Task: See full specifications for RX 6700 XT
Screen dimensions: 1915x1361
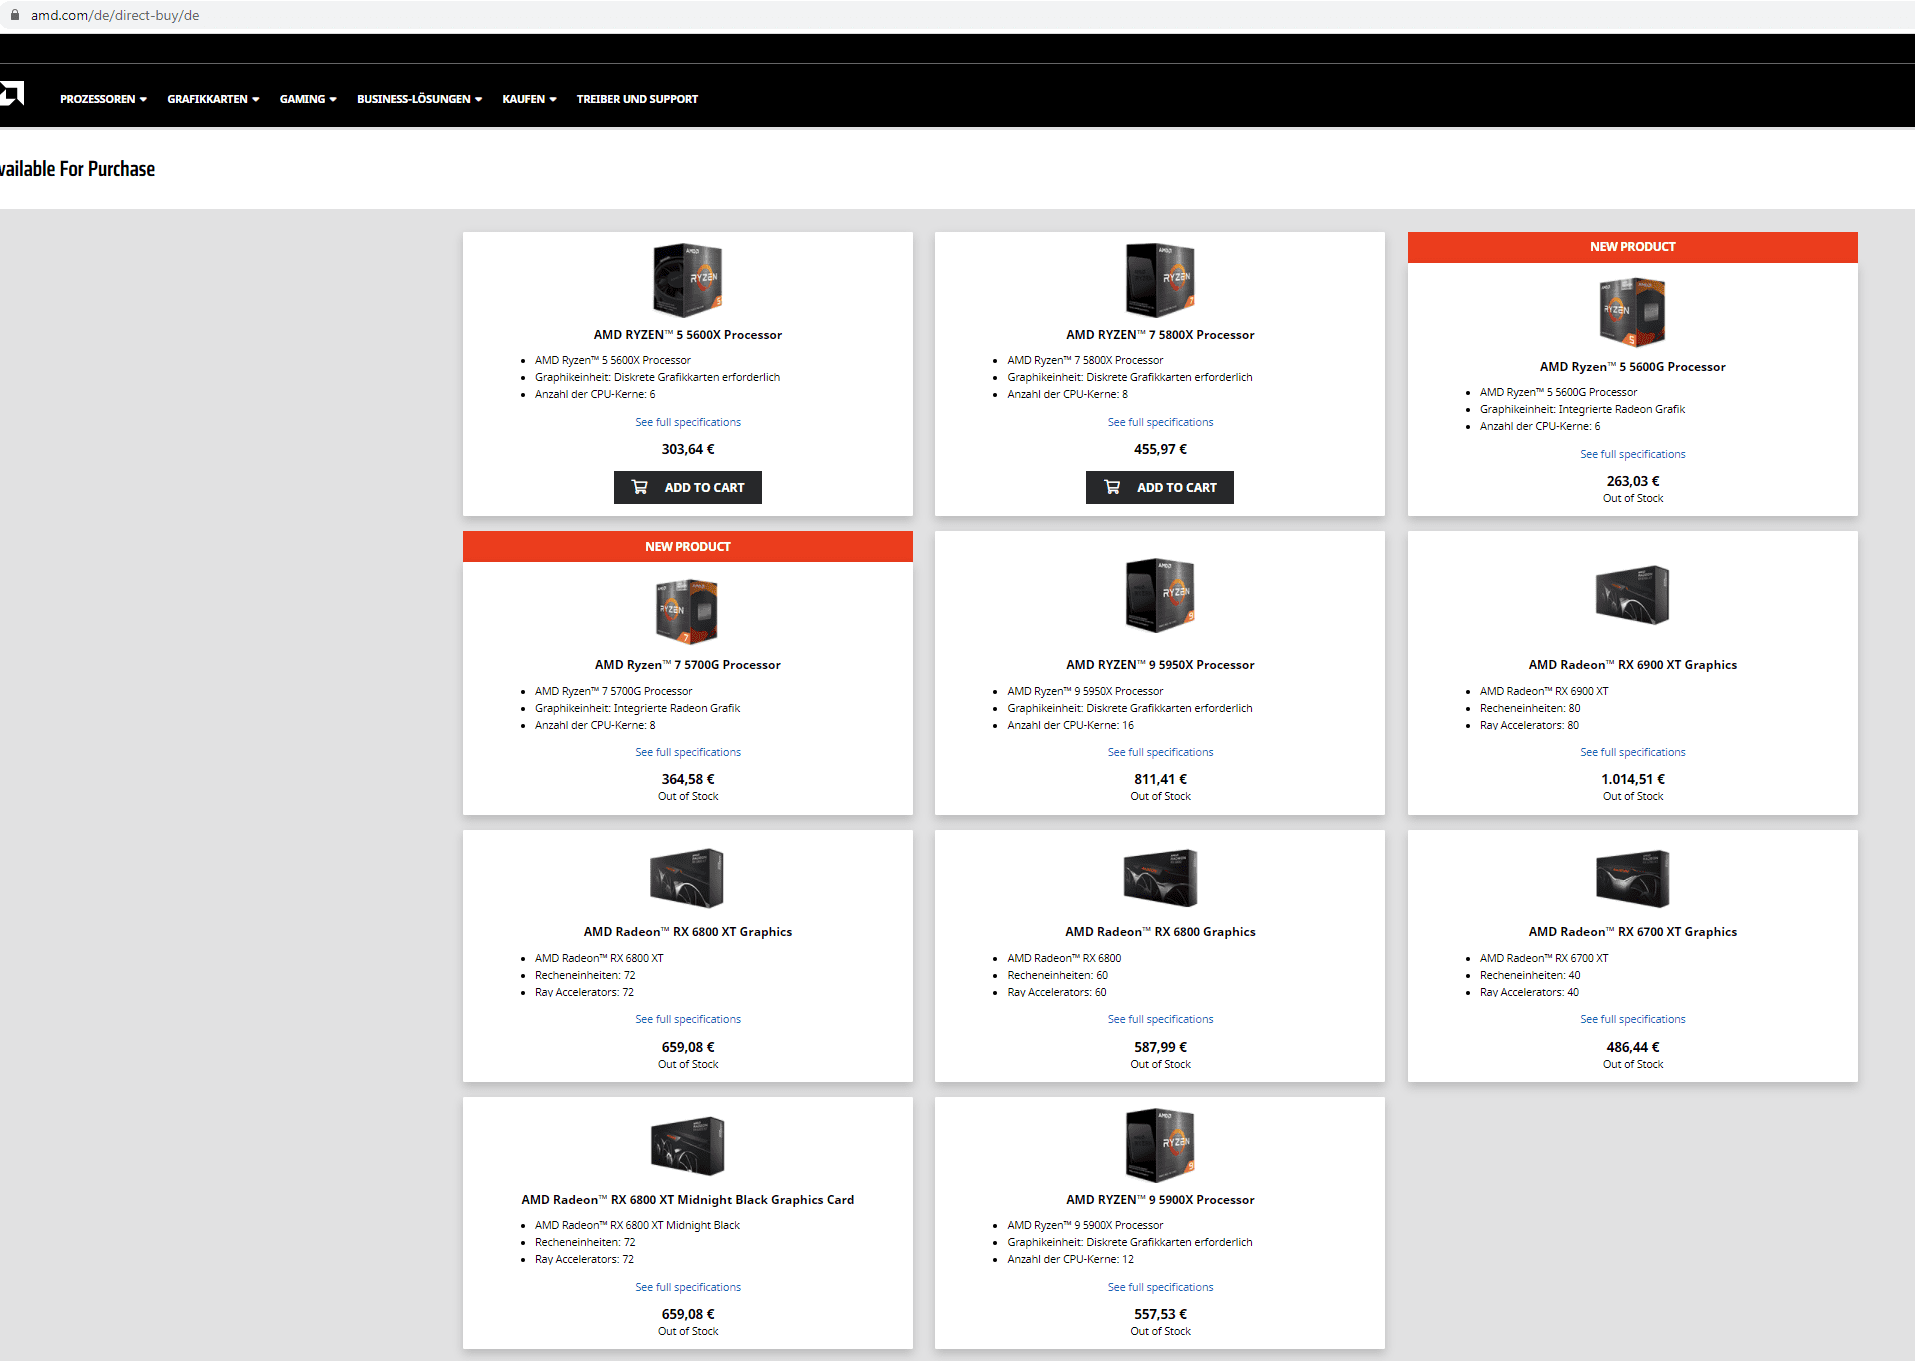Action: [1633, 1019]
